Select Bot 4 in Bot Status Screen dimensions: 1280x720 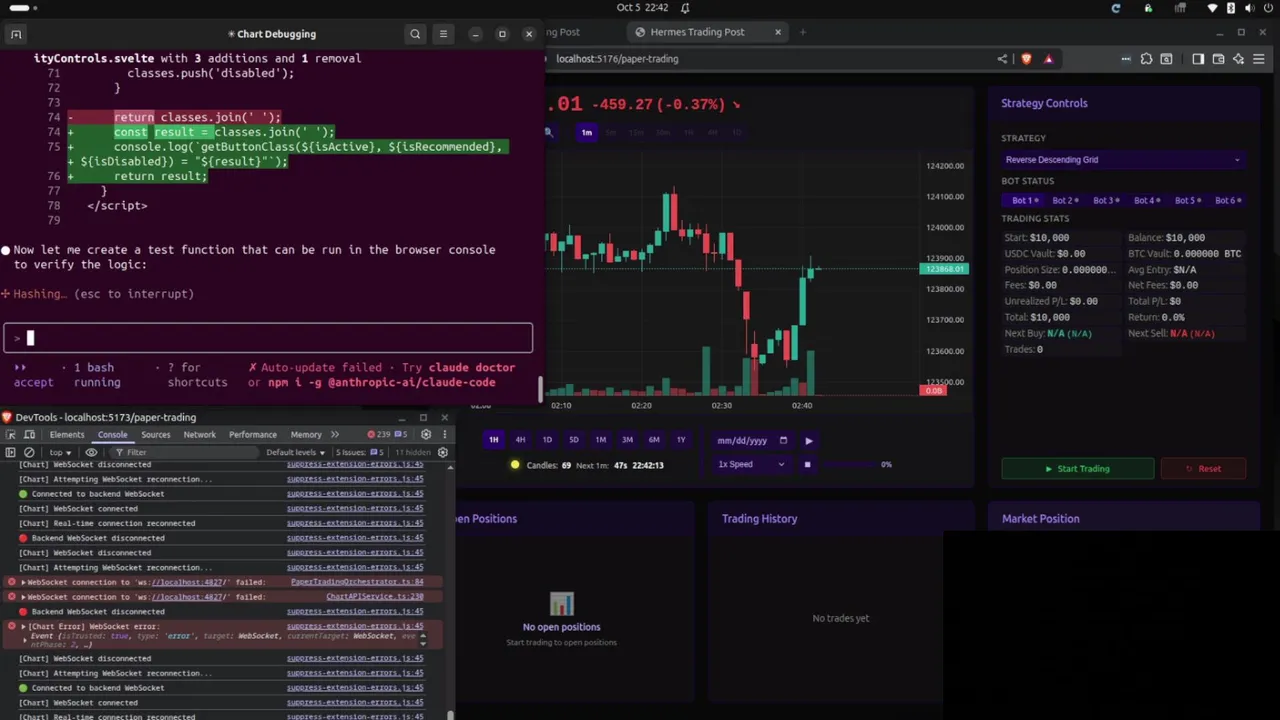click(1145, 200)
